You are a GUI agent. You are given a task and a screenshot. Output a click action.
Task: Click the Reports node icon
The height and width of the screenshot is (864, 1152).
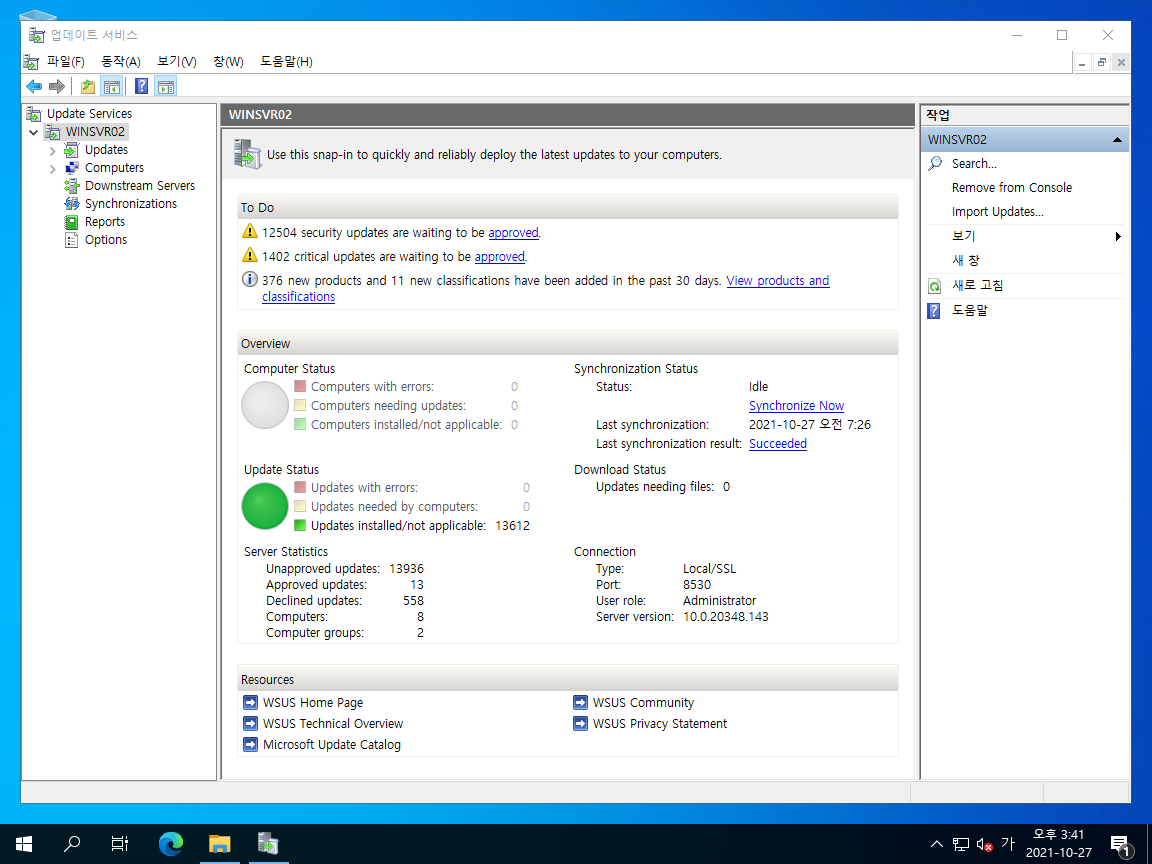pos(71,222)
